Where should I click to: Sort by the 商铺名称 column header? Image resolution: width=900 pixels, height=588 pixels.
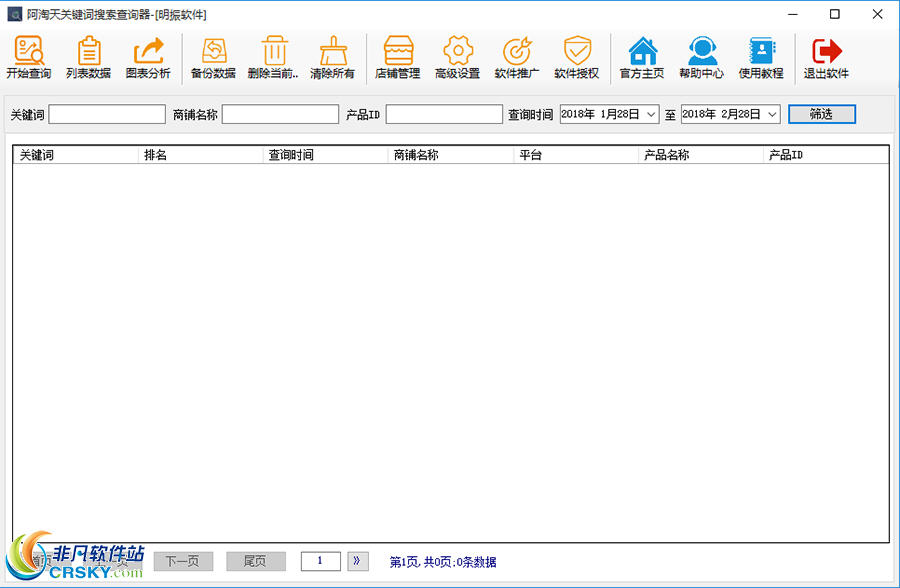(451, 155)
